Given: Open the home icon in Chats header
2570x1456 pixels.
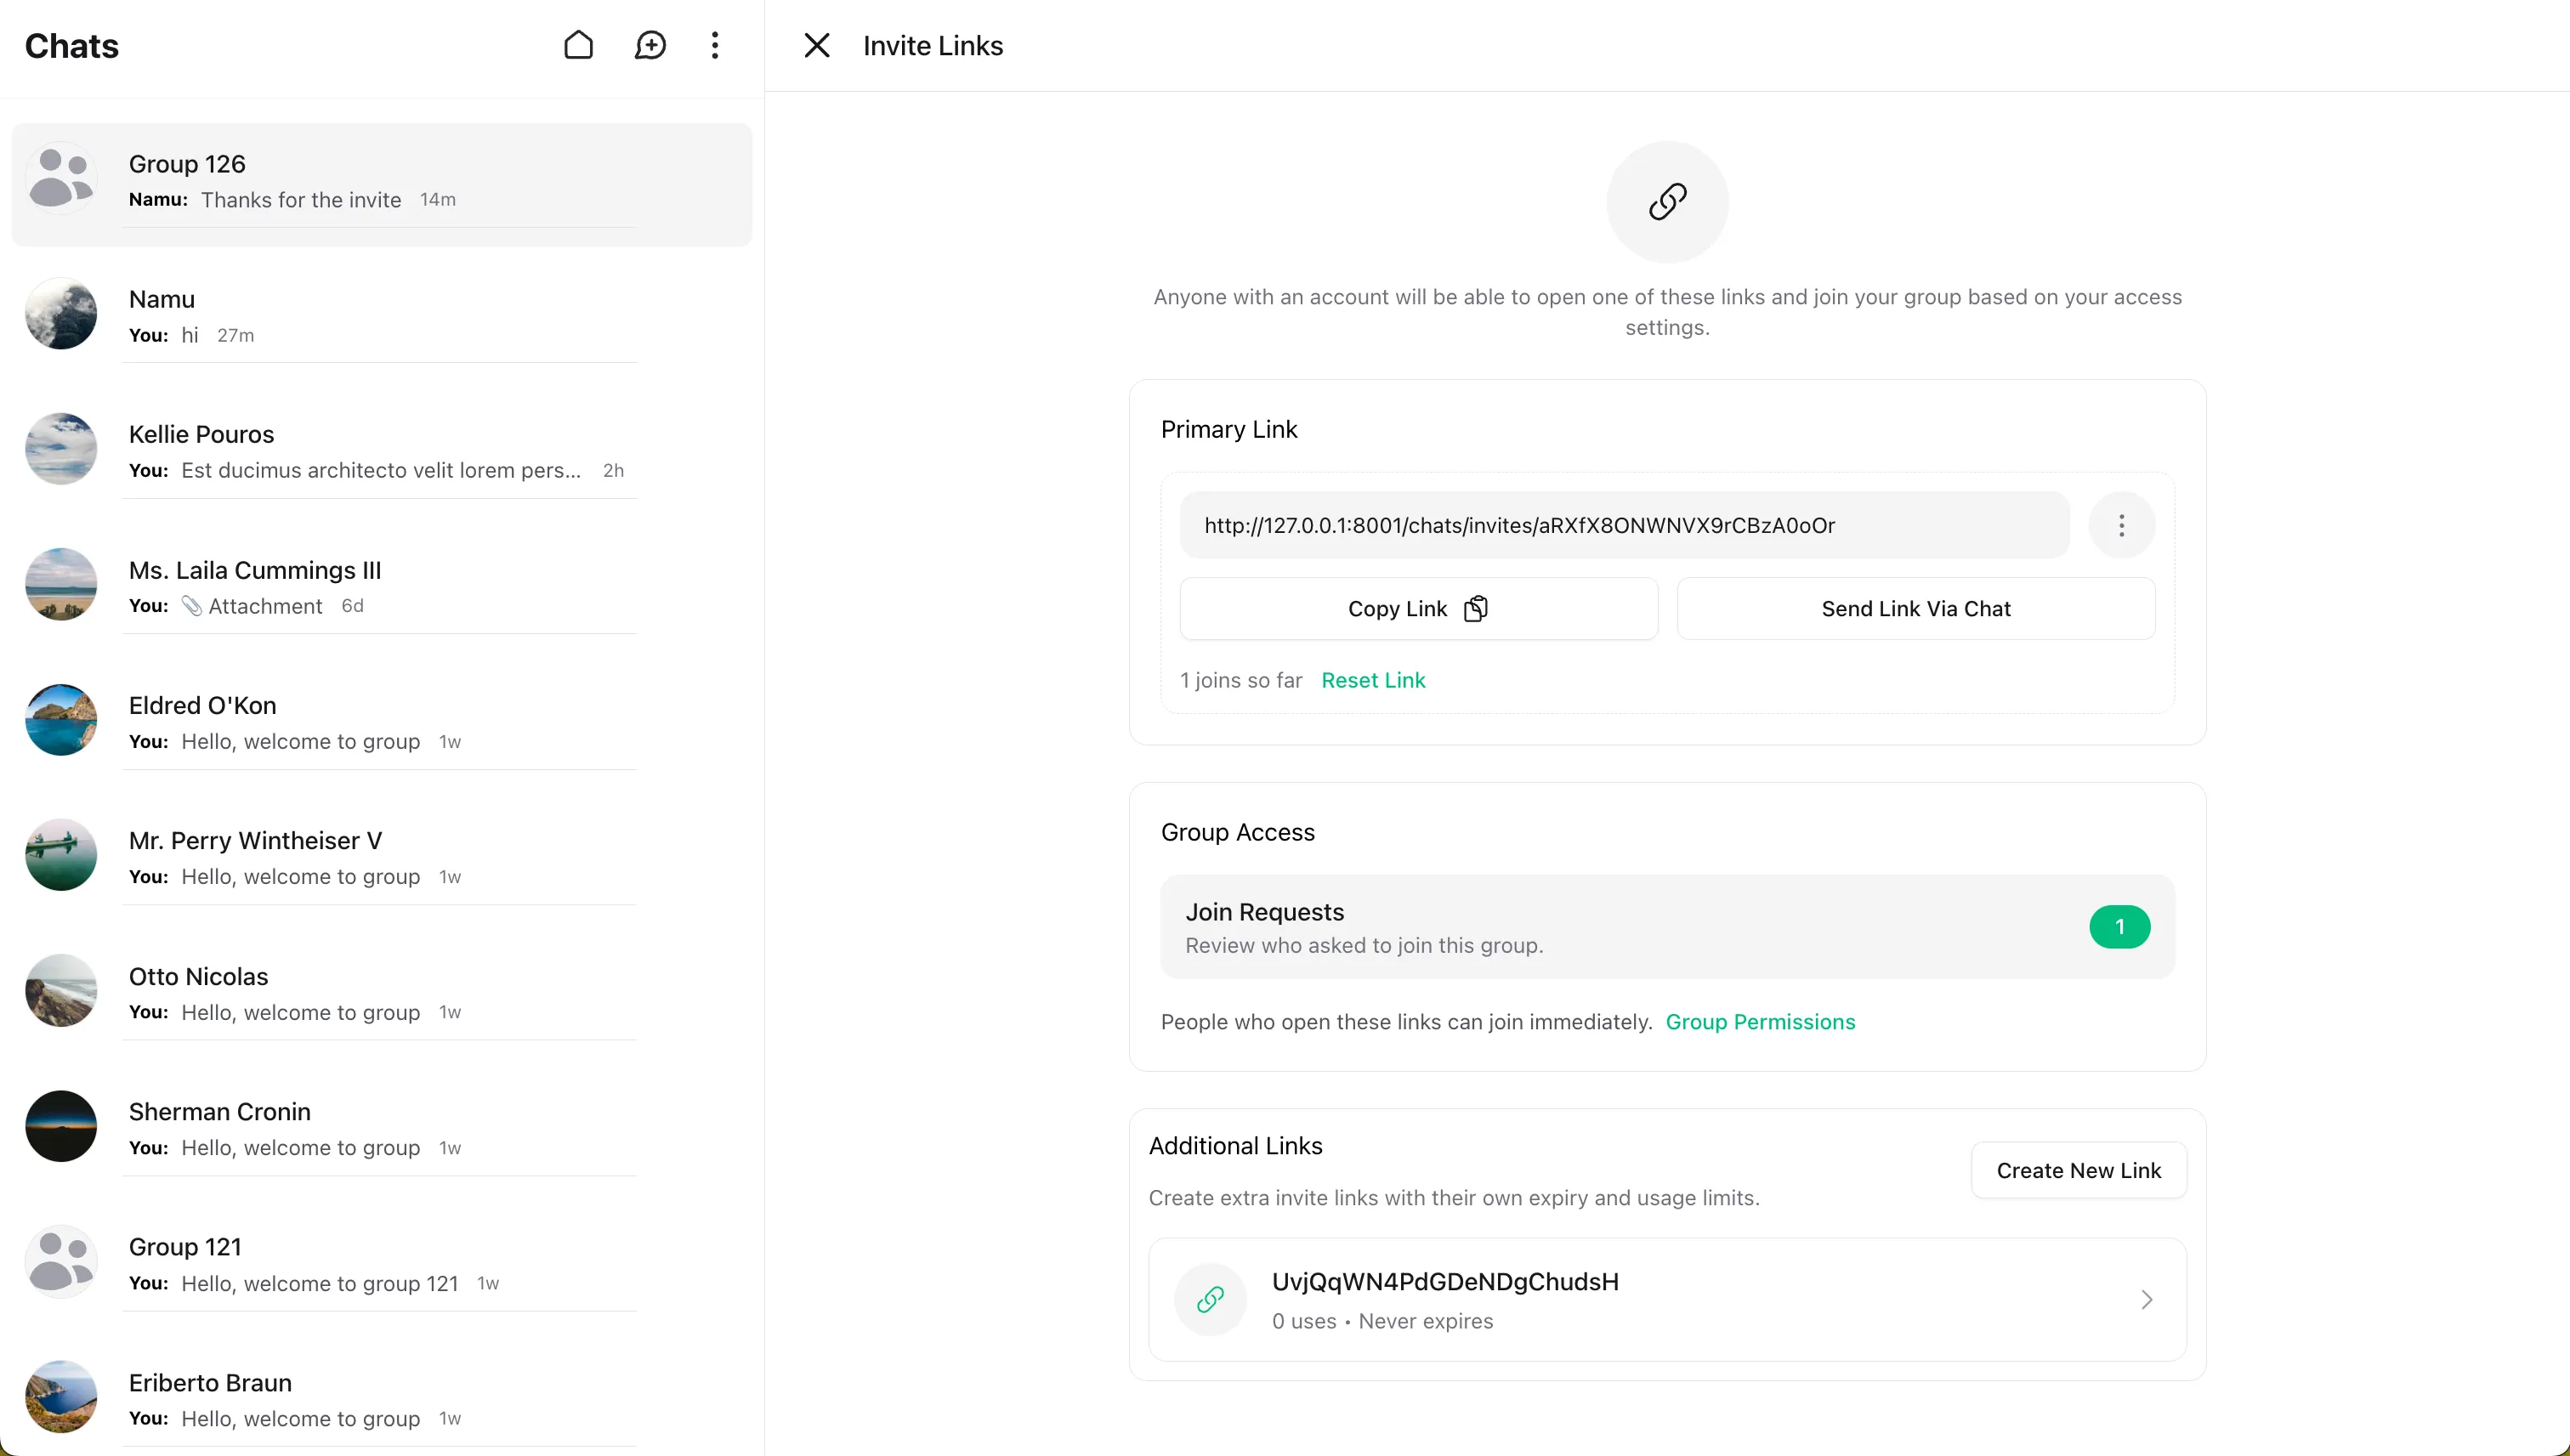Looking at the screenshot, I should point(578,45).
